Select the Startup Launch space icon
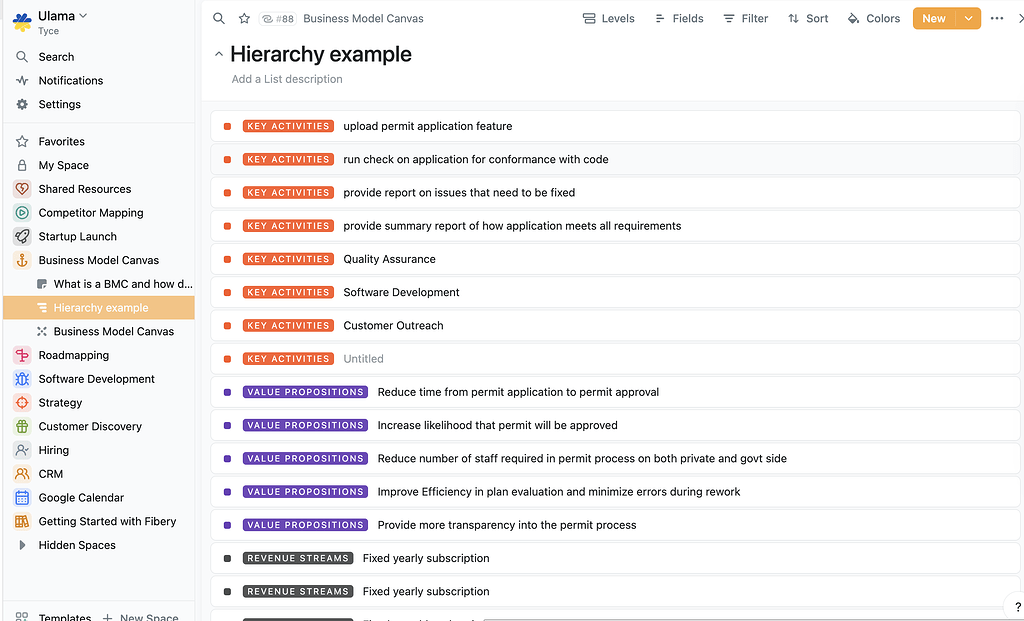 coord(22,236)
